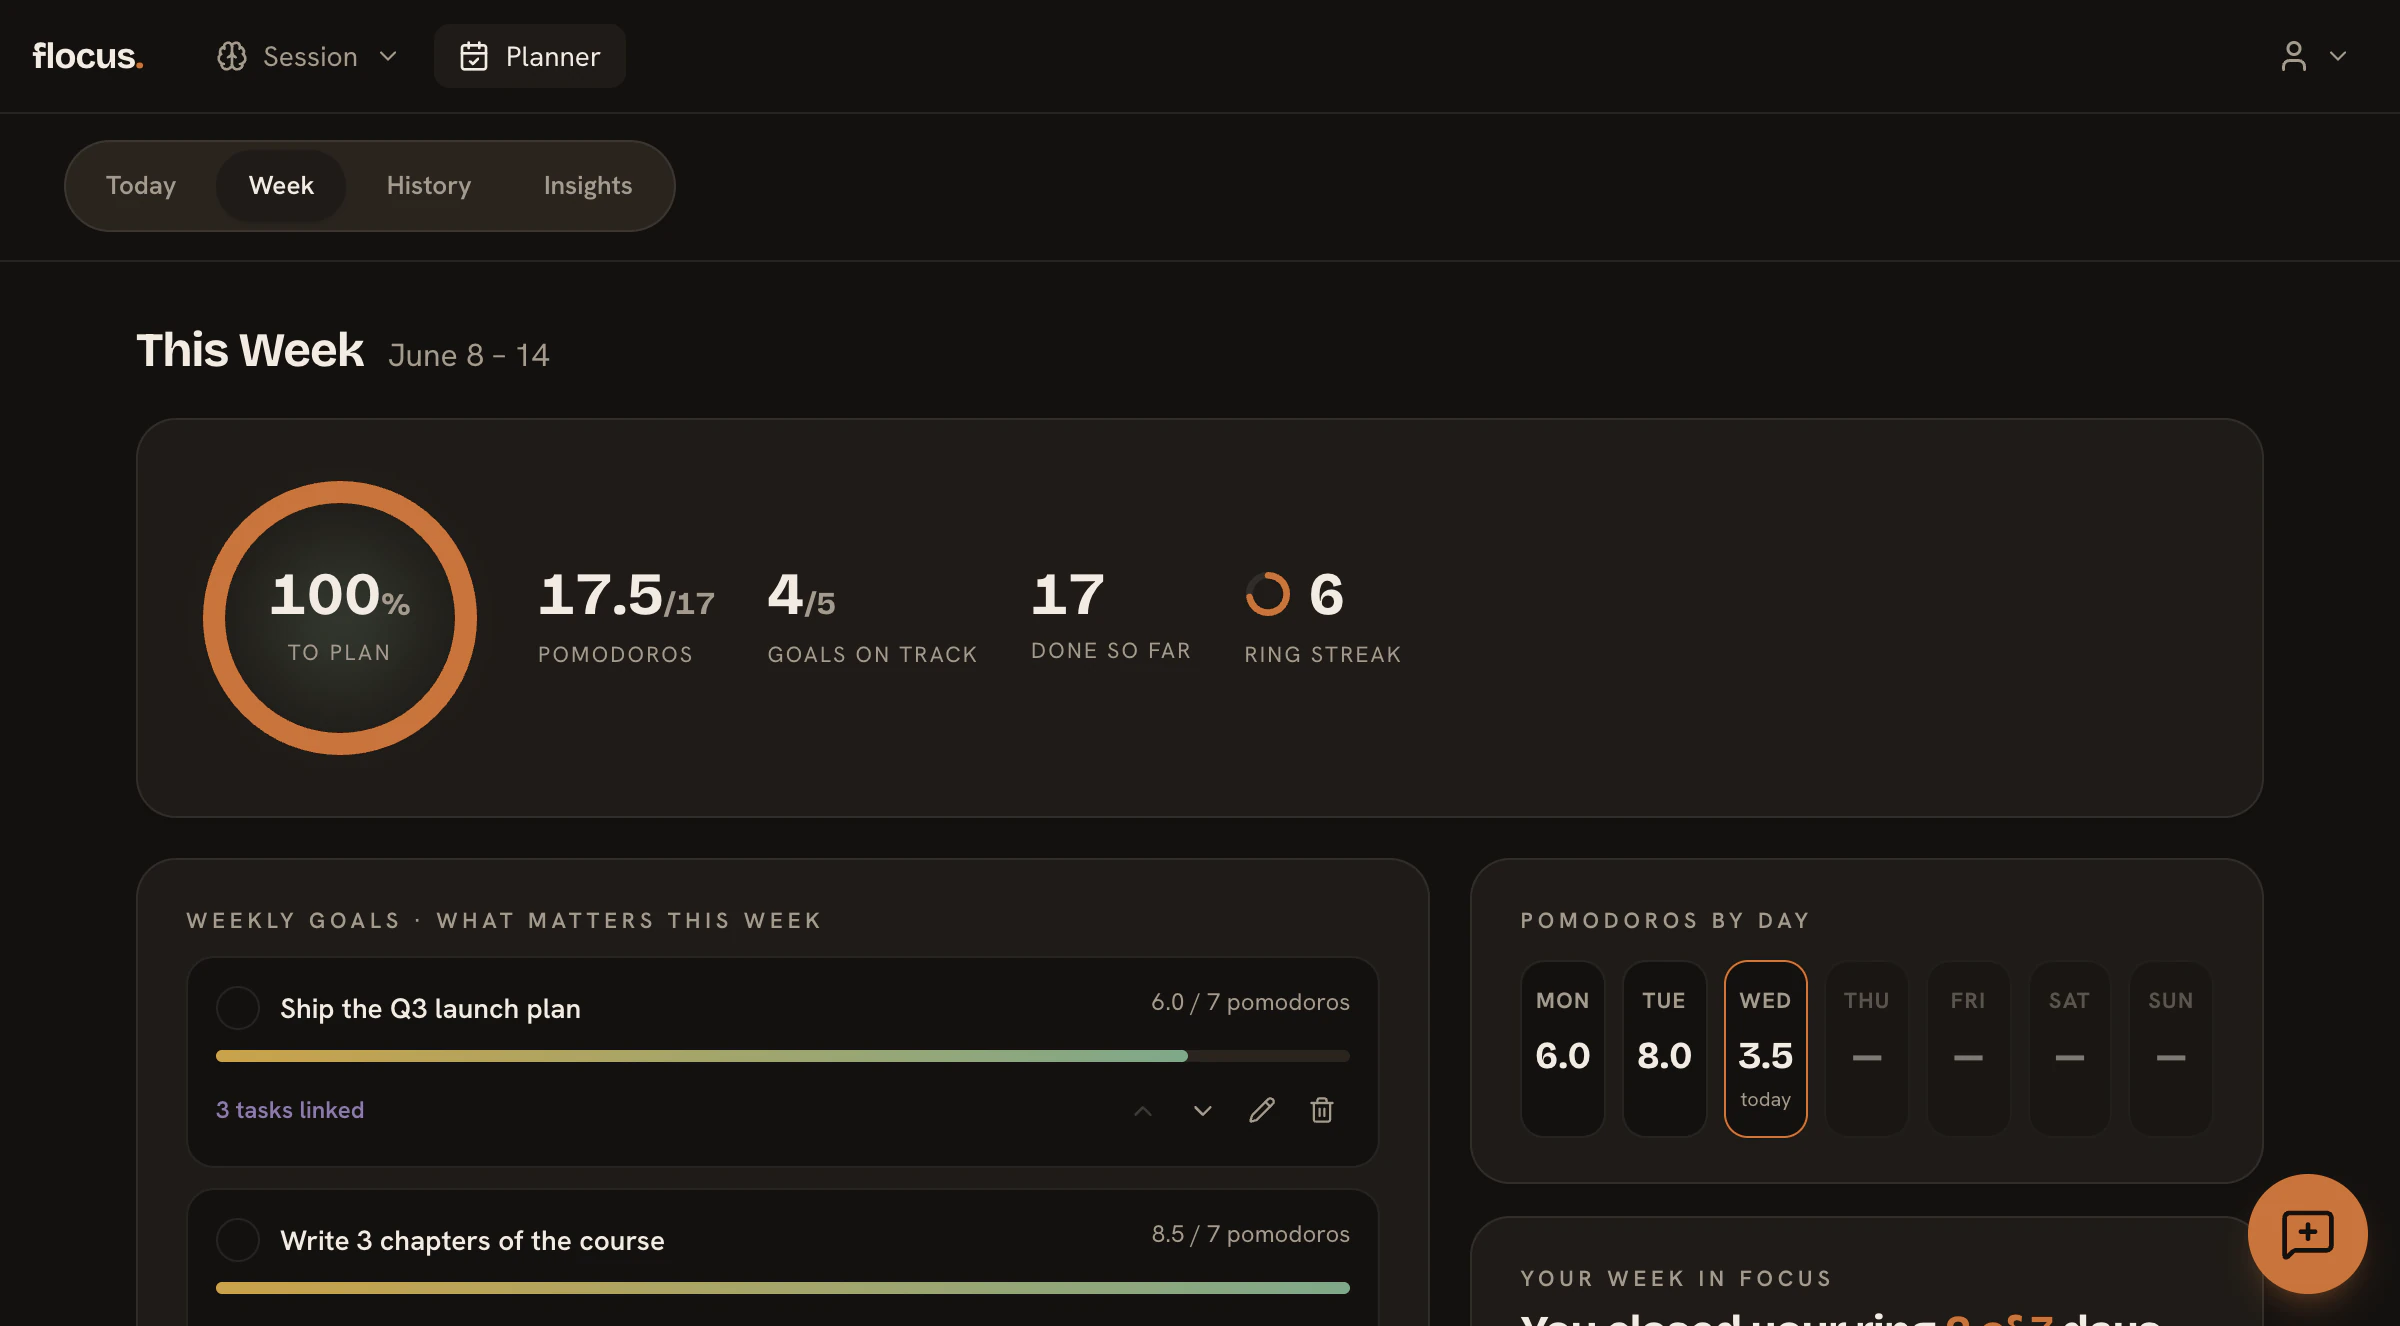Open the 3 tasks linked link
The width and height of the screenshot is (2400, 1326).
[x=290, y=1110]
